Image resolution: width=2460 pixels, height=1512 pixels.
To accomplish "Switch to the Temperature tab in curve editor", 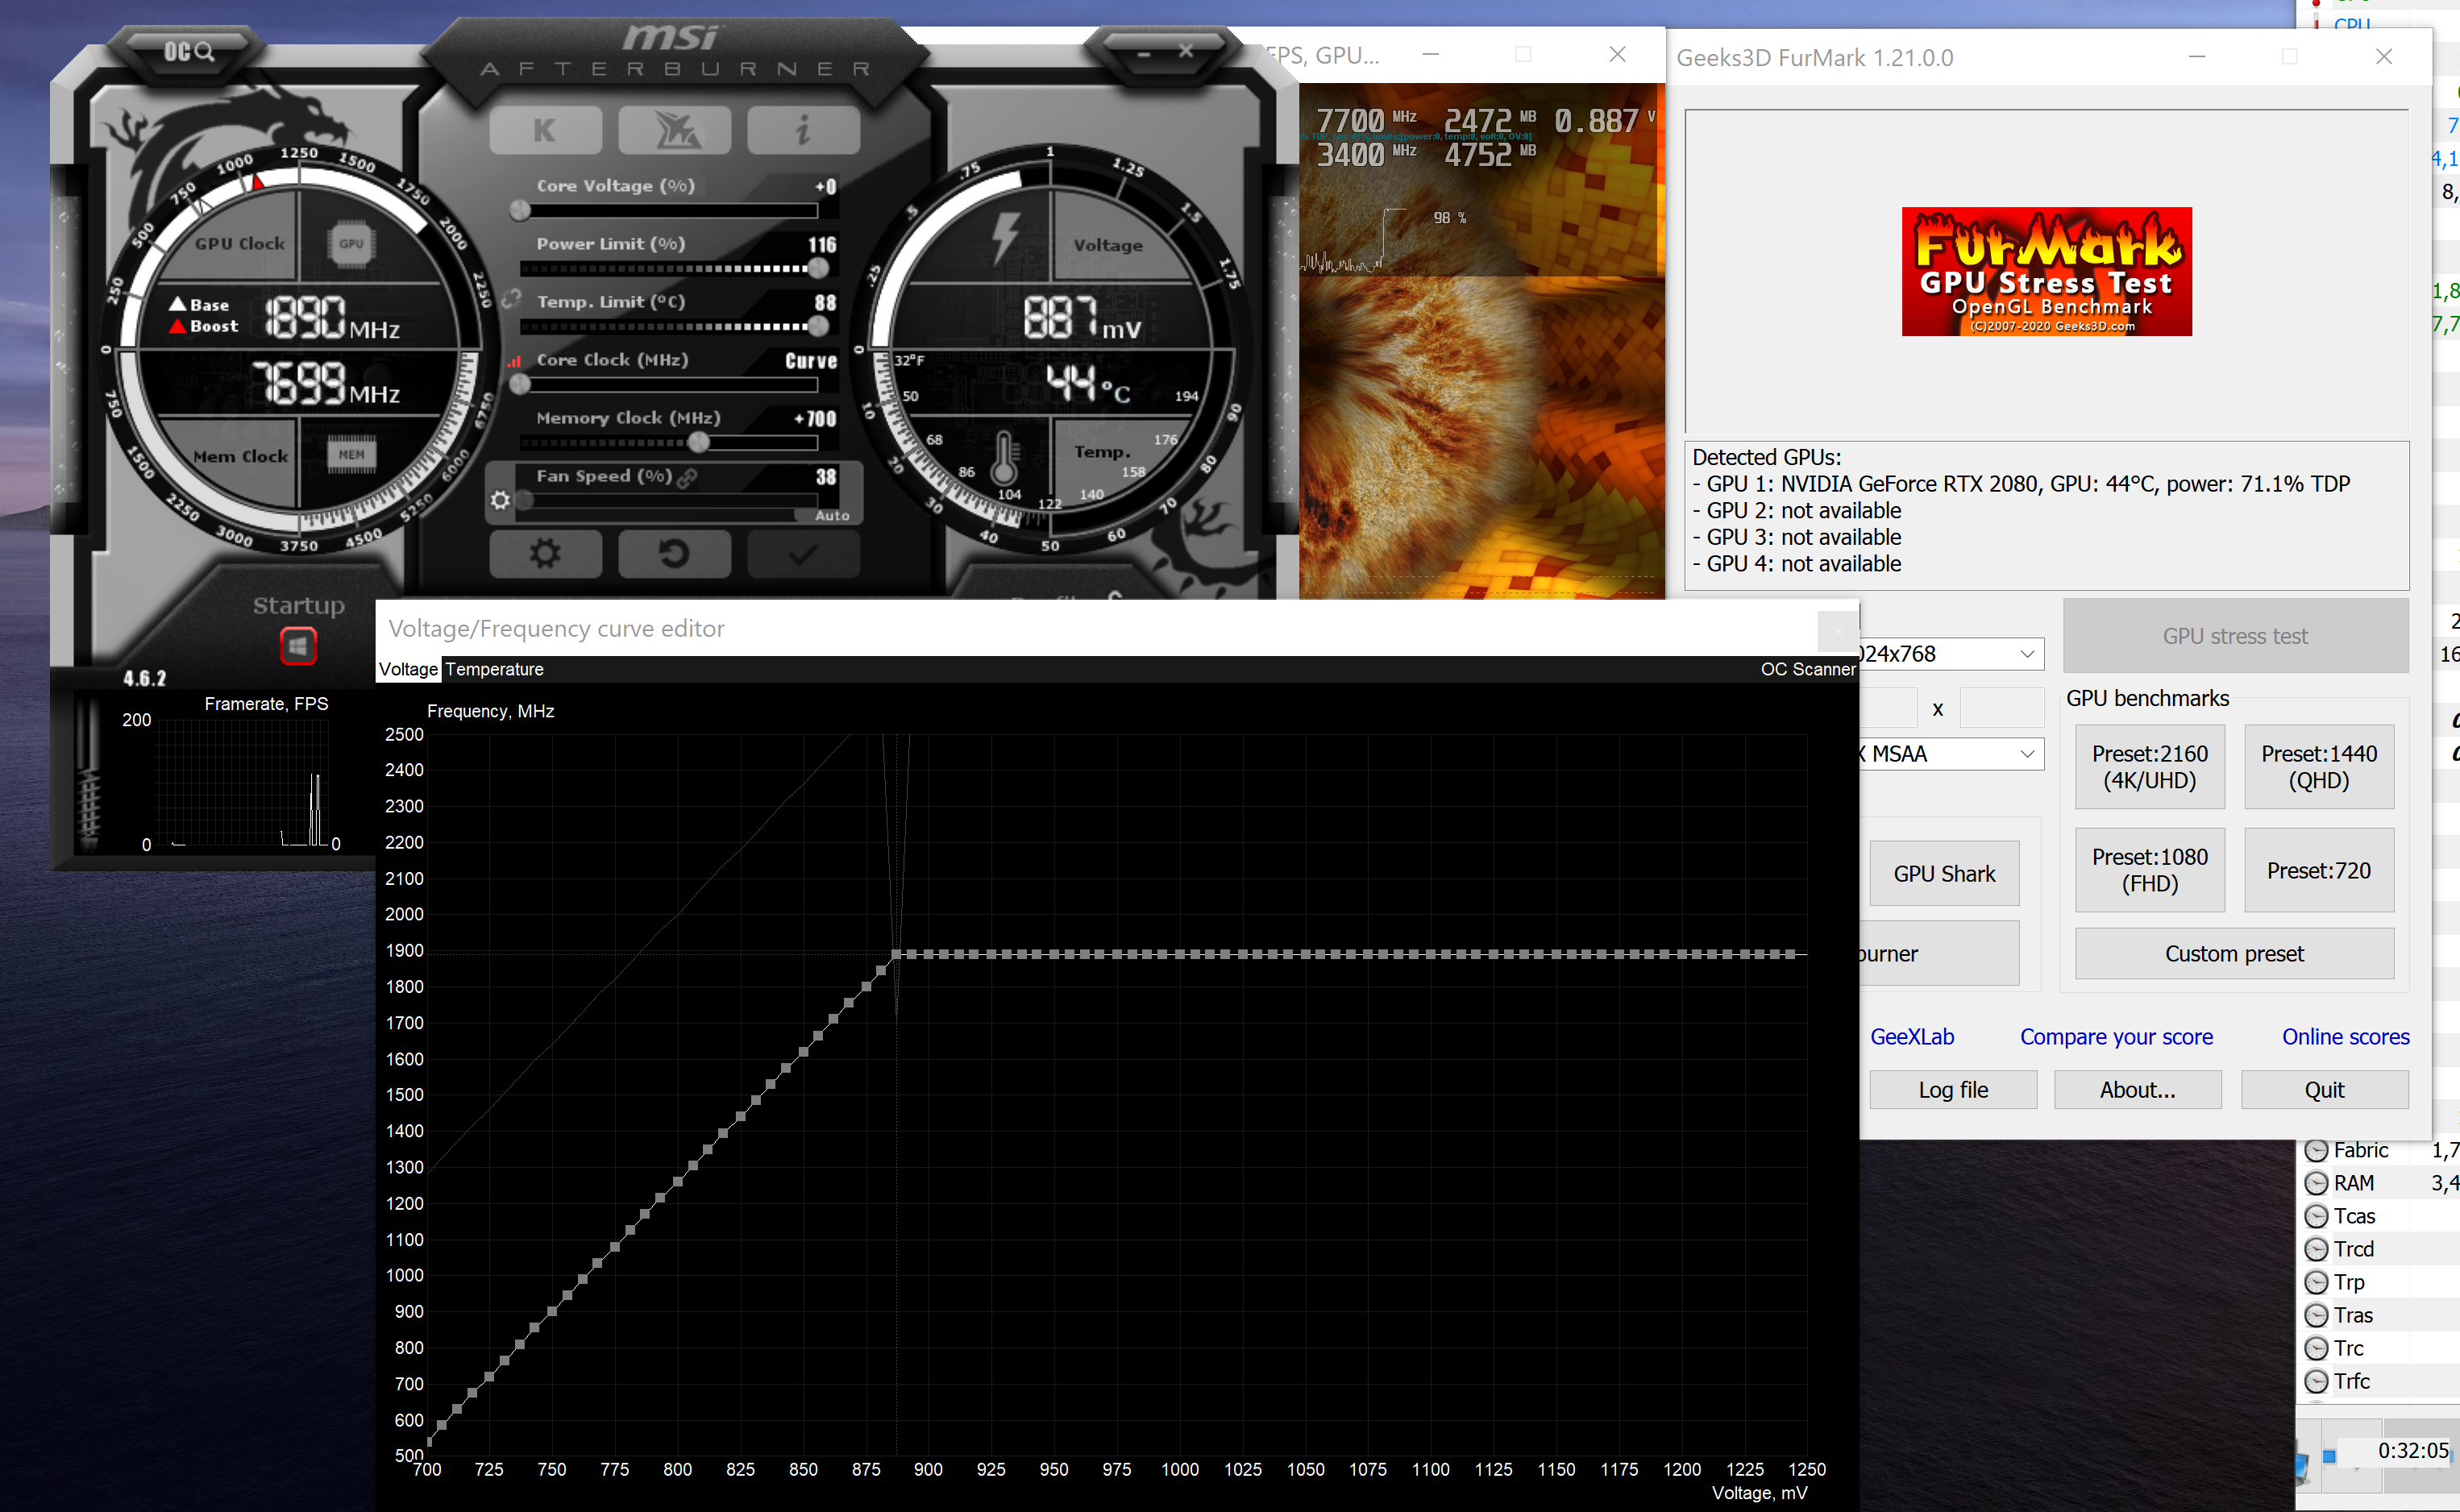I will click(494, 669).
